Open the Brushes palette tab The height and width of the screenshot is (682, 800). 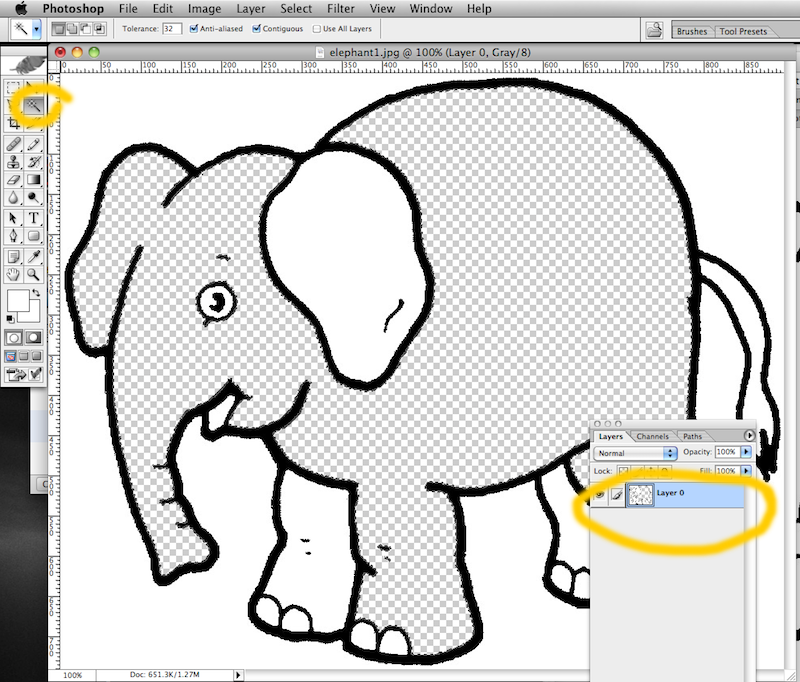[692, 31]
